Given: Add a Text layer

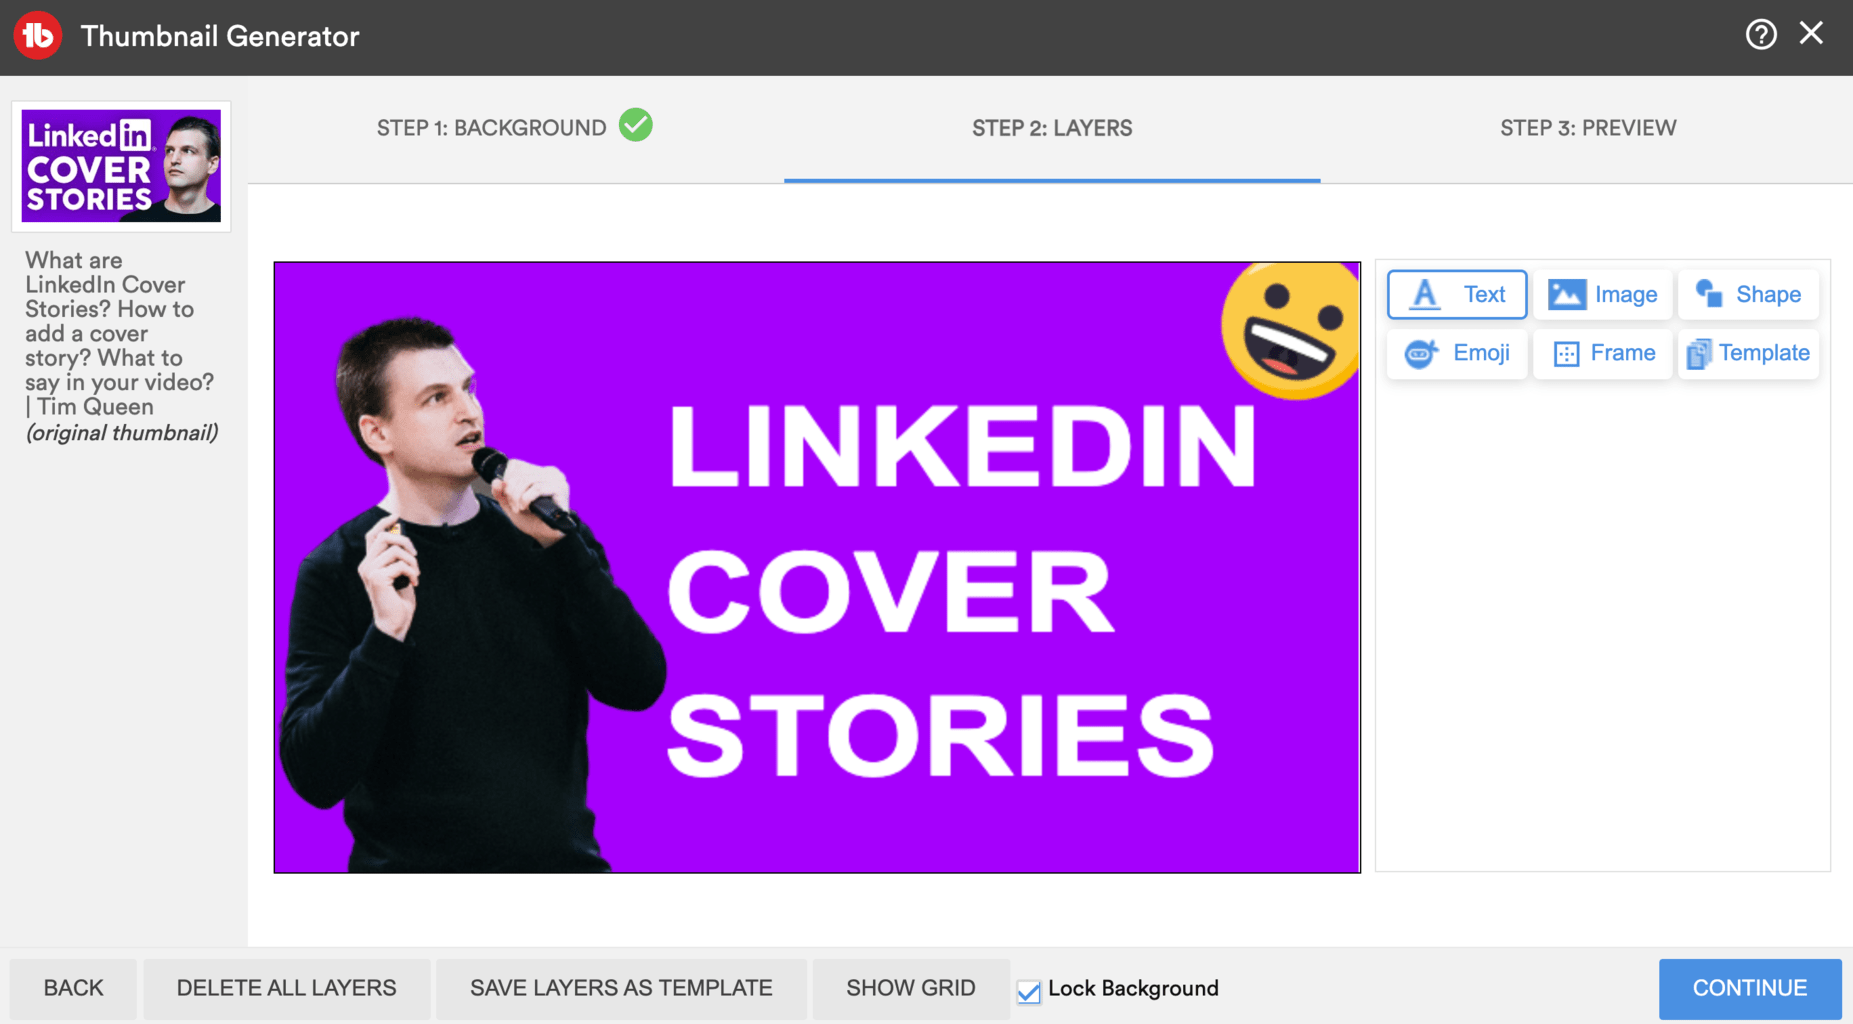Looking at the screenshot, I should (1457, 294).
